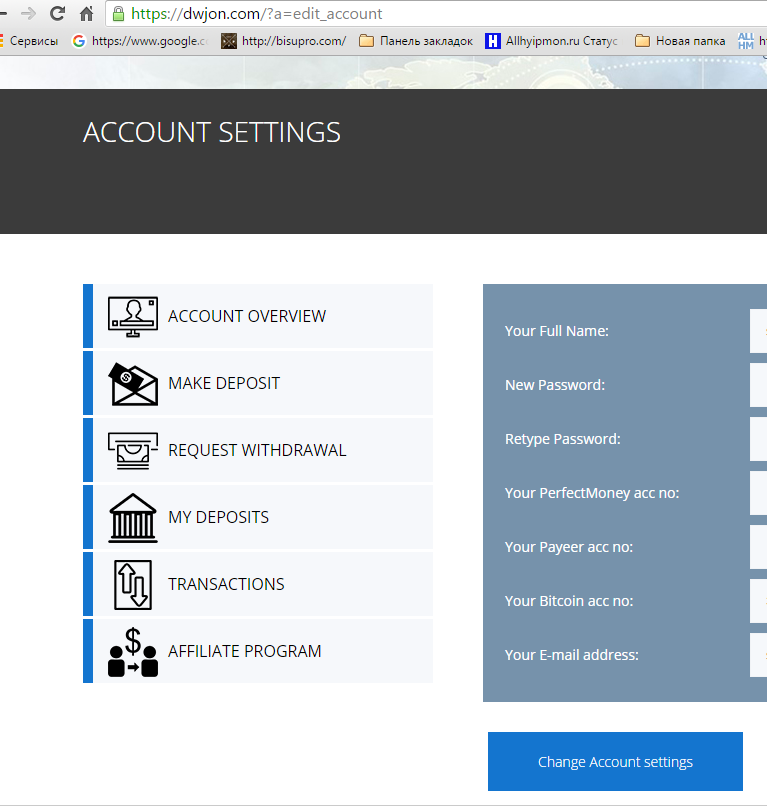Expand the Новая папка bookmark folder

coord(680,41)
